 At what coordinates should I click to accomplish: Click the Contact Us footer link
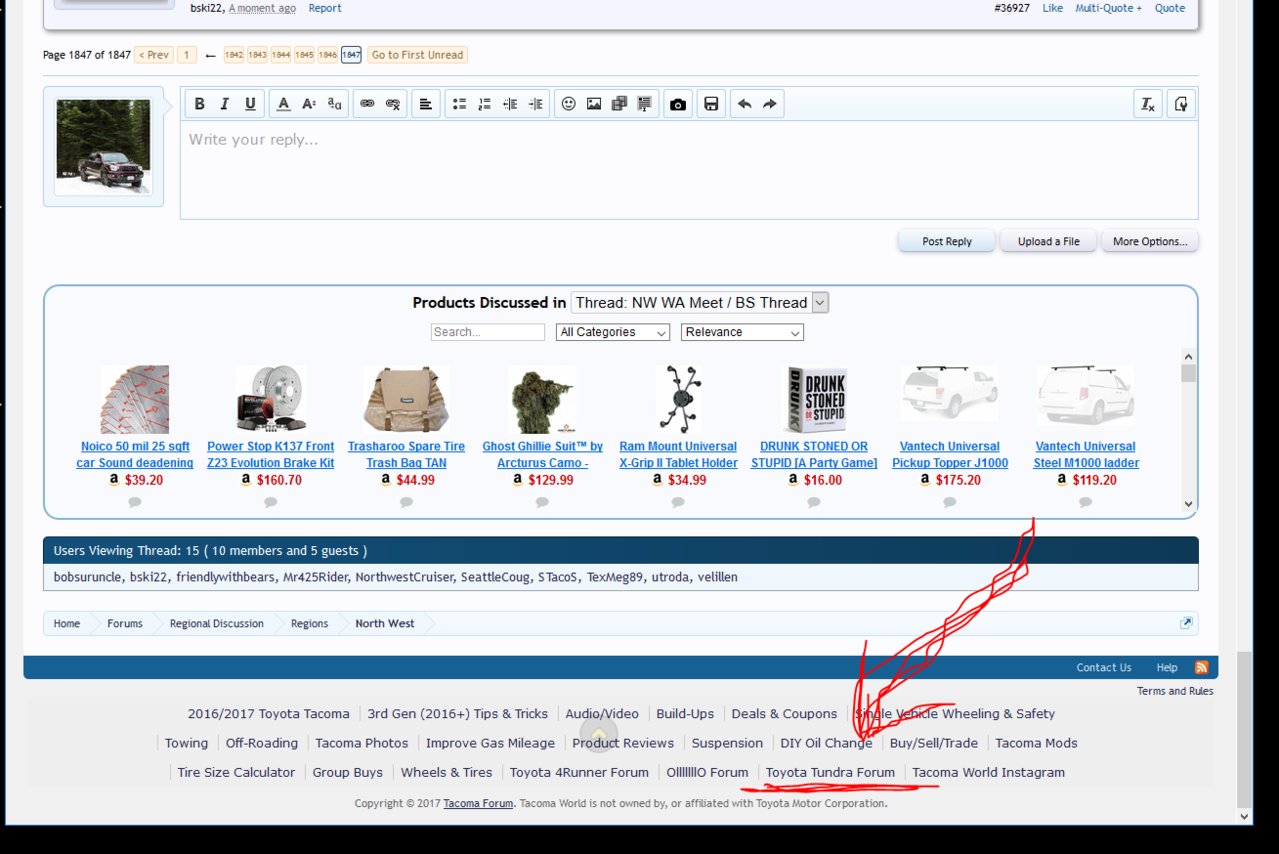(1104, 667)
